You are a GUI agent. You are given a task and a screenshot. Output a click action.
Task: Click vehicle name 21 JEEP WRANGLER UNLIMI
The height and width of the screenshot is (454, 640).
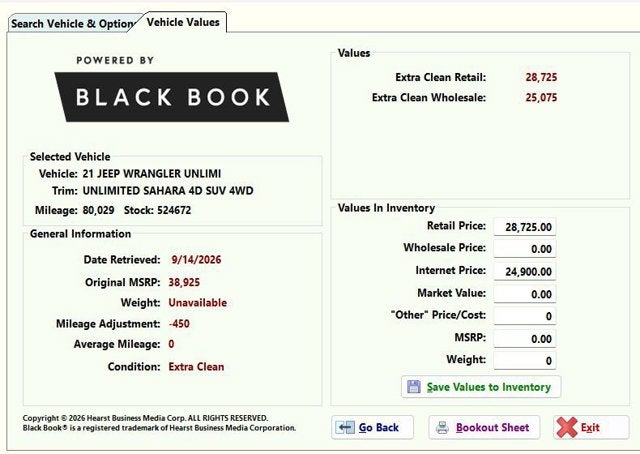pyautogui.click(x=152, y=174)
